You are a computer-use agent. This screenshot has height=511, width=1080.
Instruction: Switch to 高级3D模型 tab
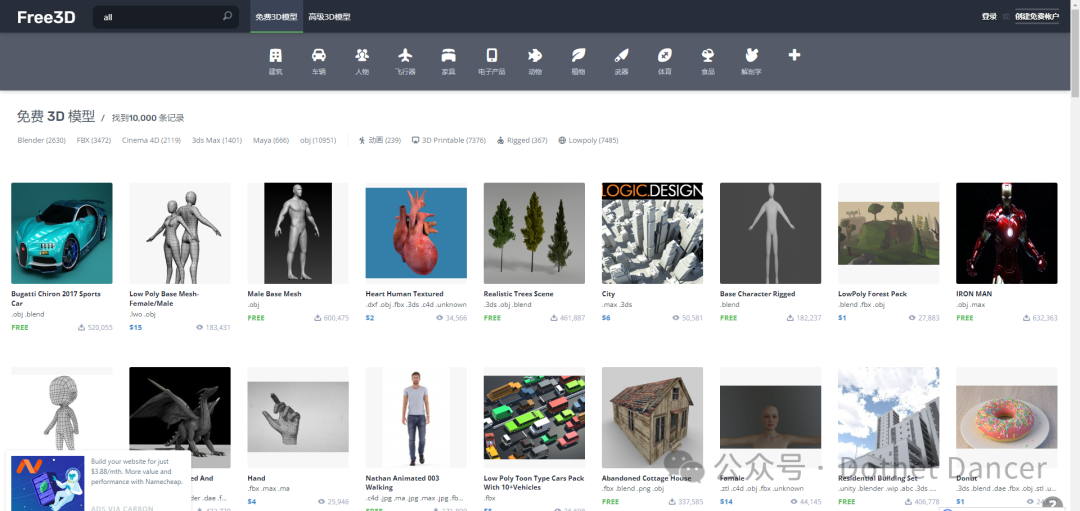(x=329, y=17)
